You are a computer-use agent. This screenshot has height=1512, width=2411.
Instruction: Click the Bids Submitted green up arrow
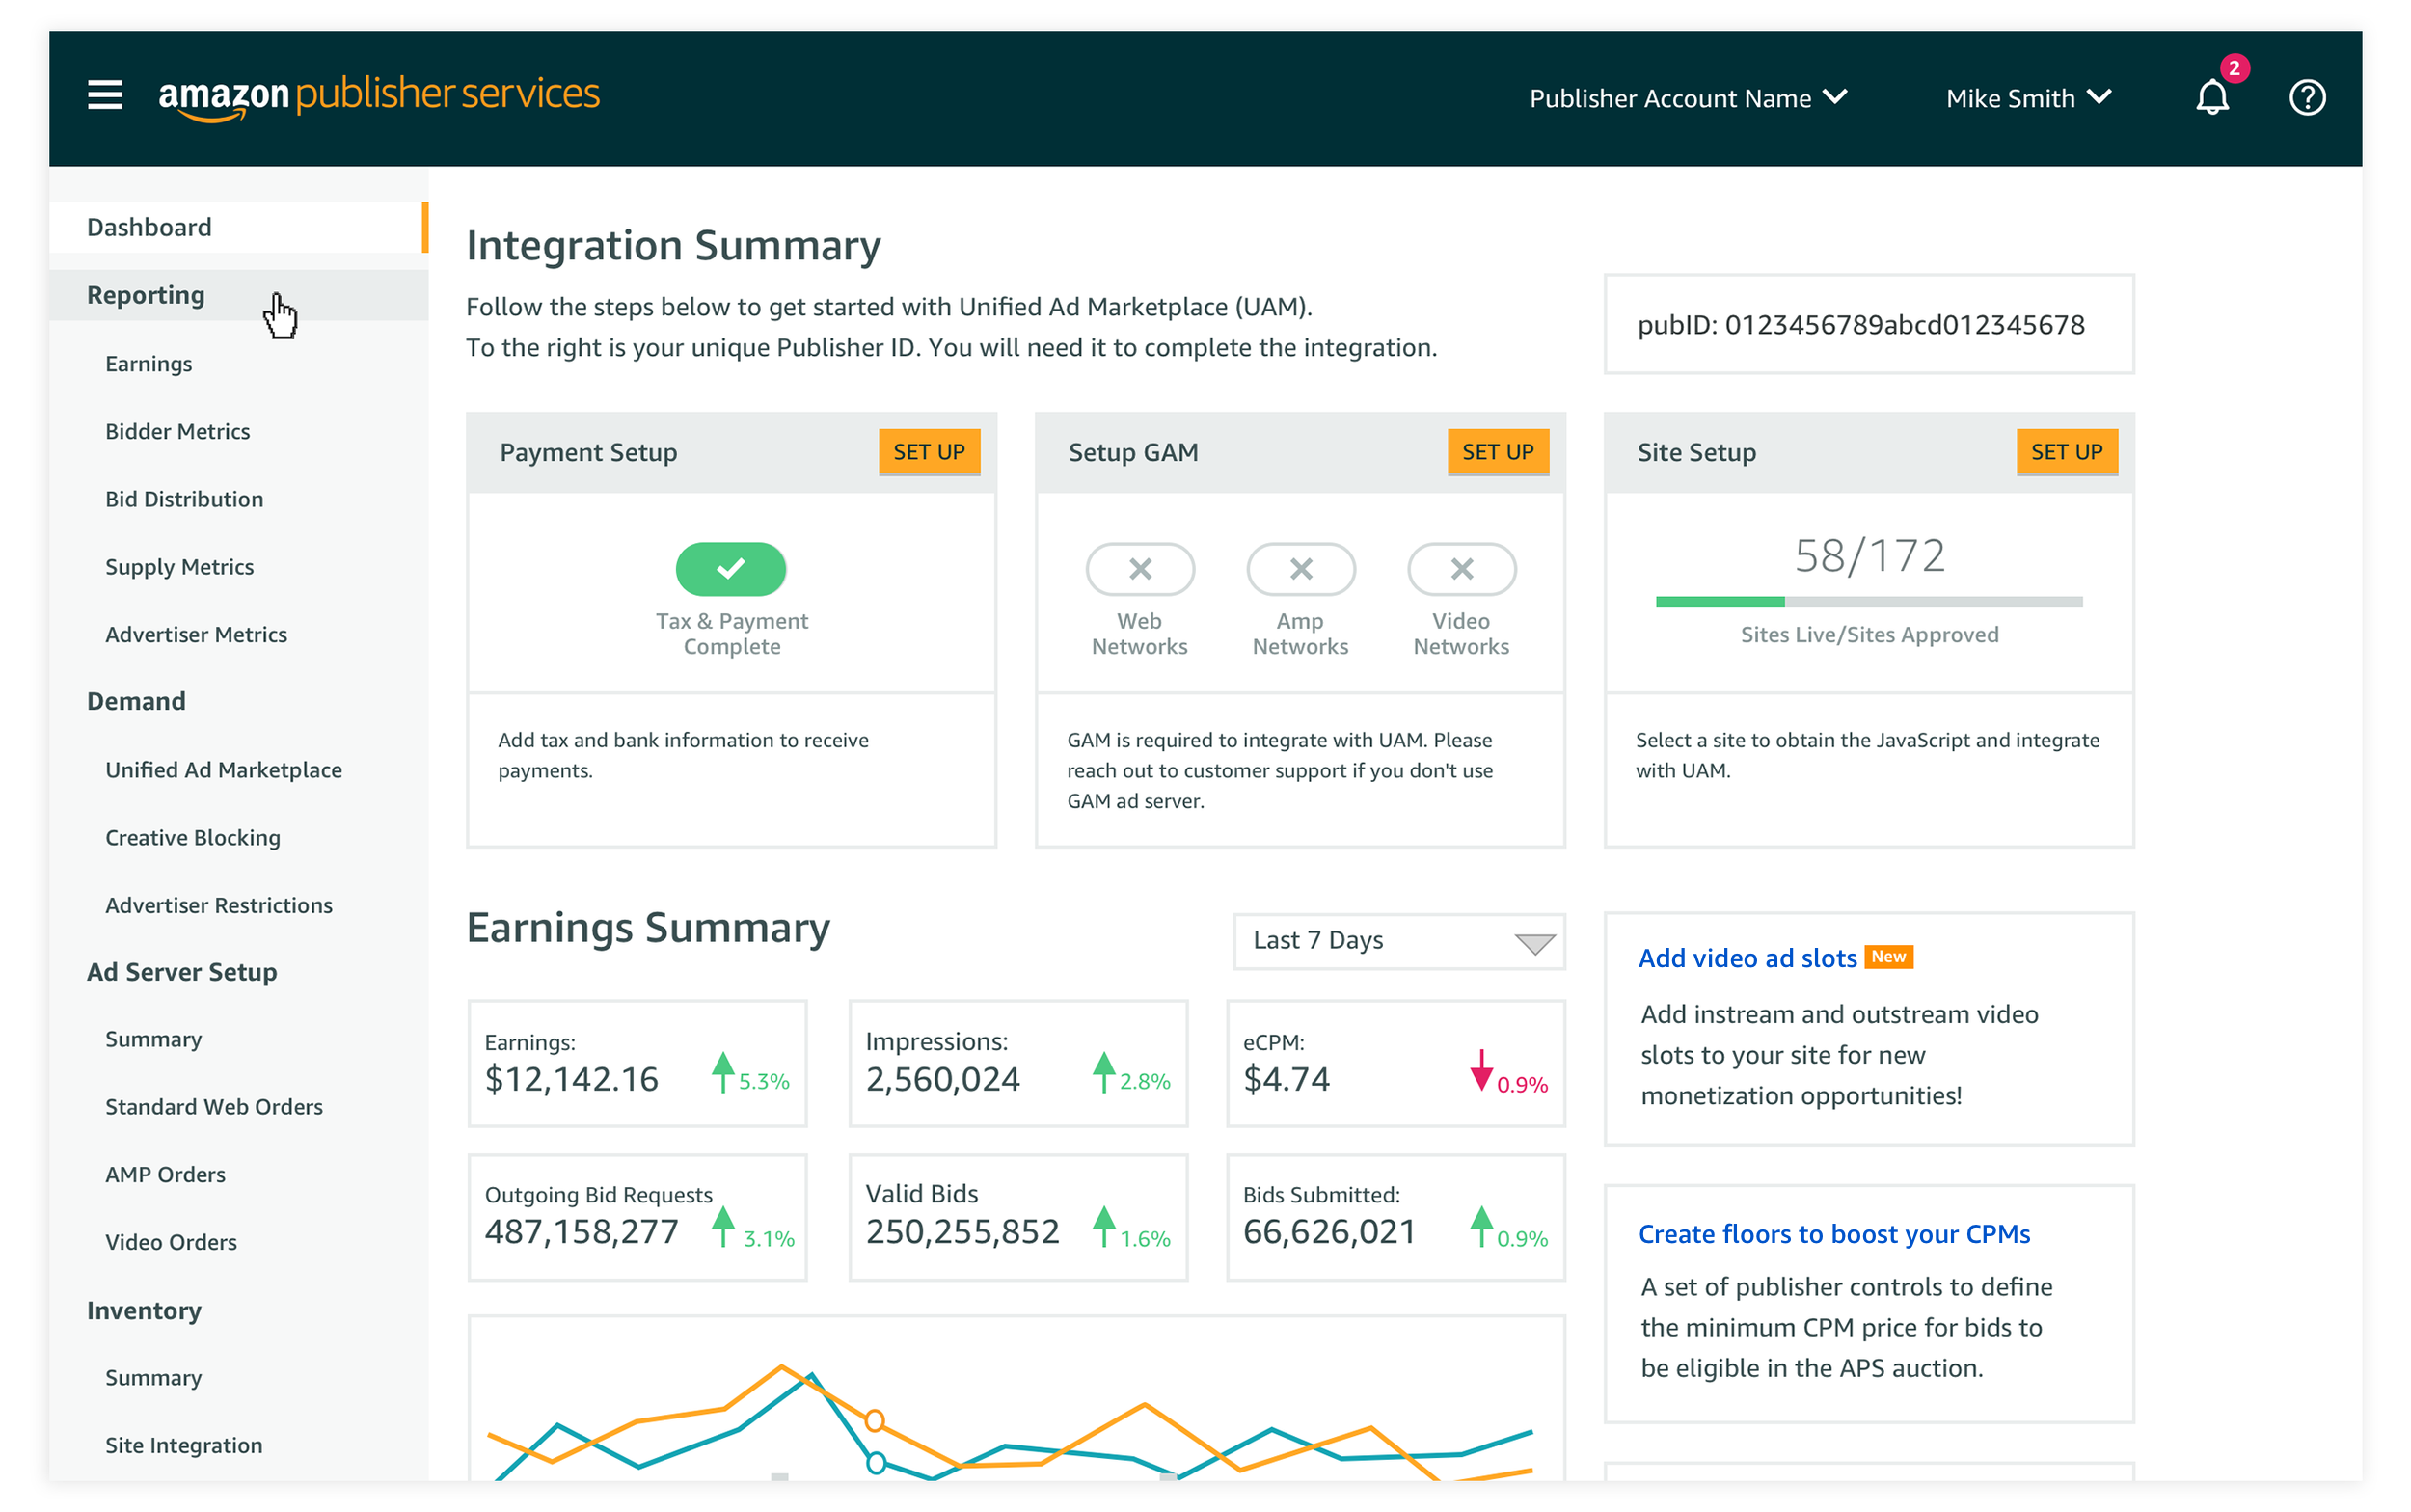[1481, 1226]
